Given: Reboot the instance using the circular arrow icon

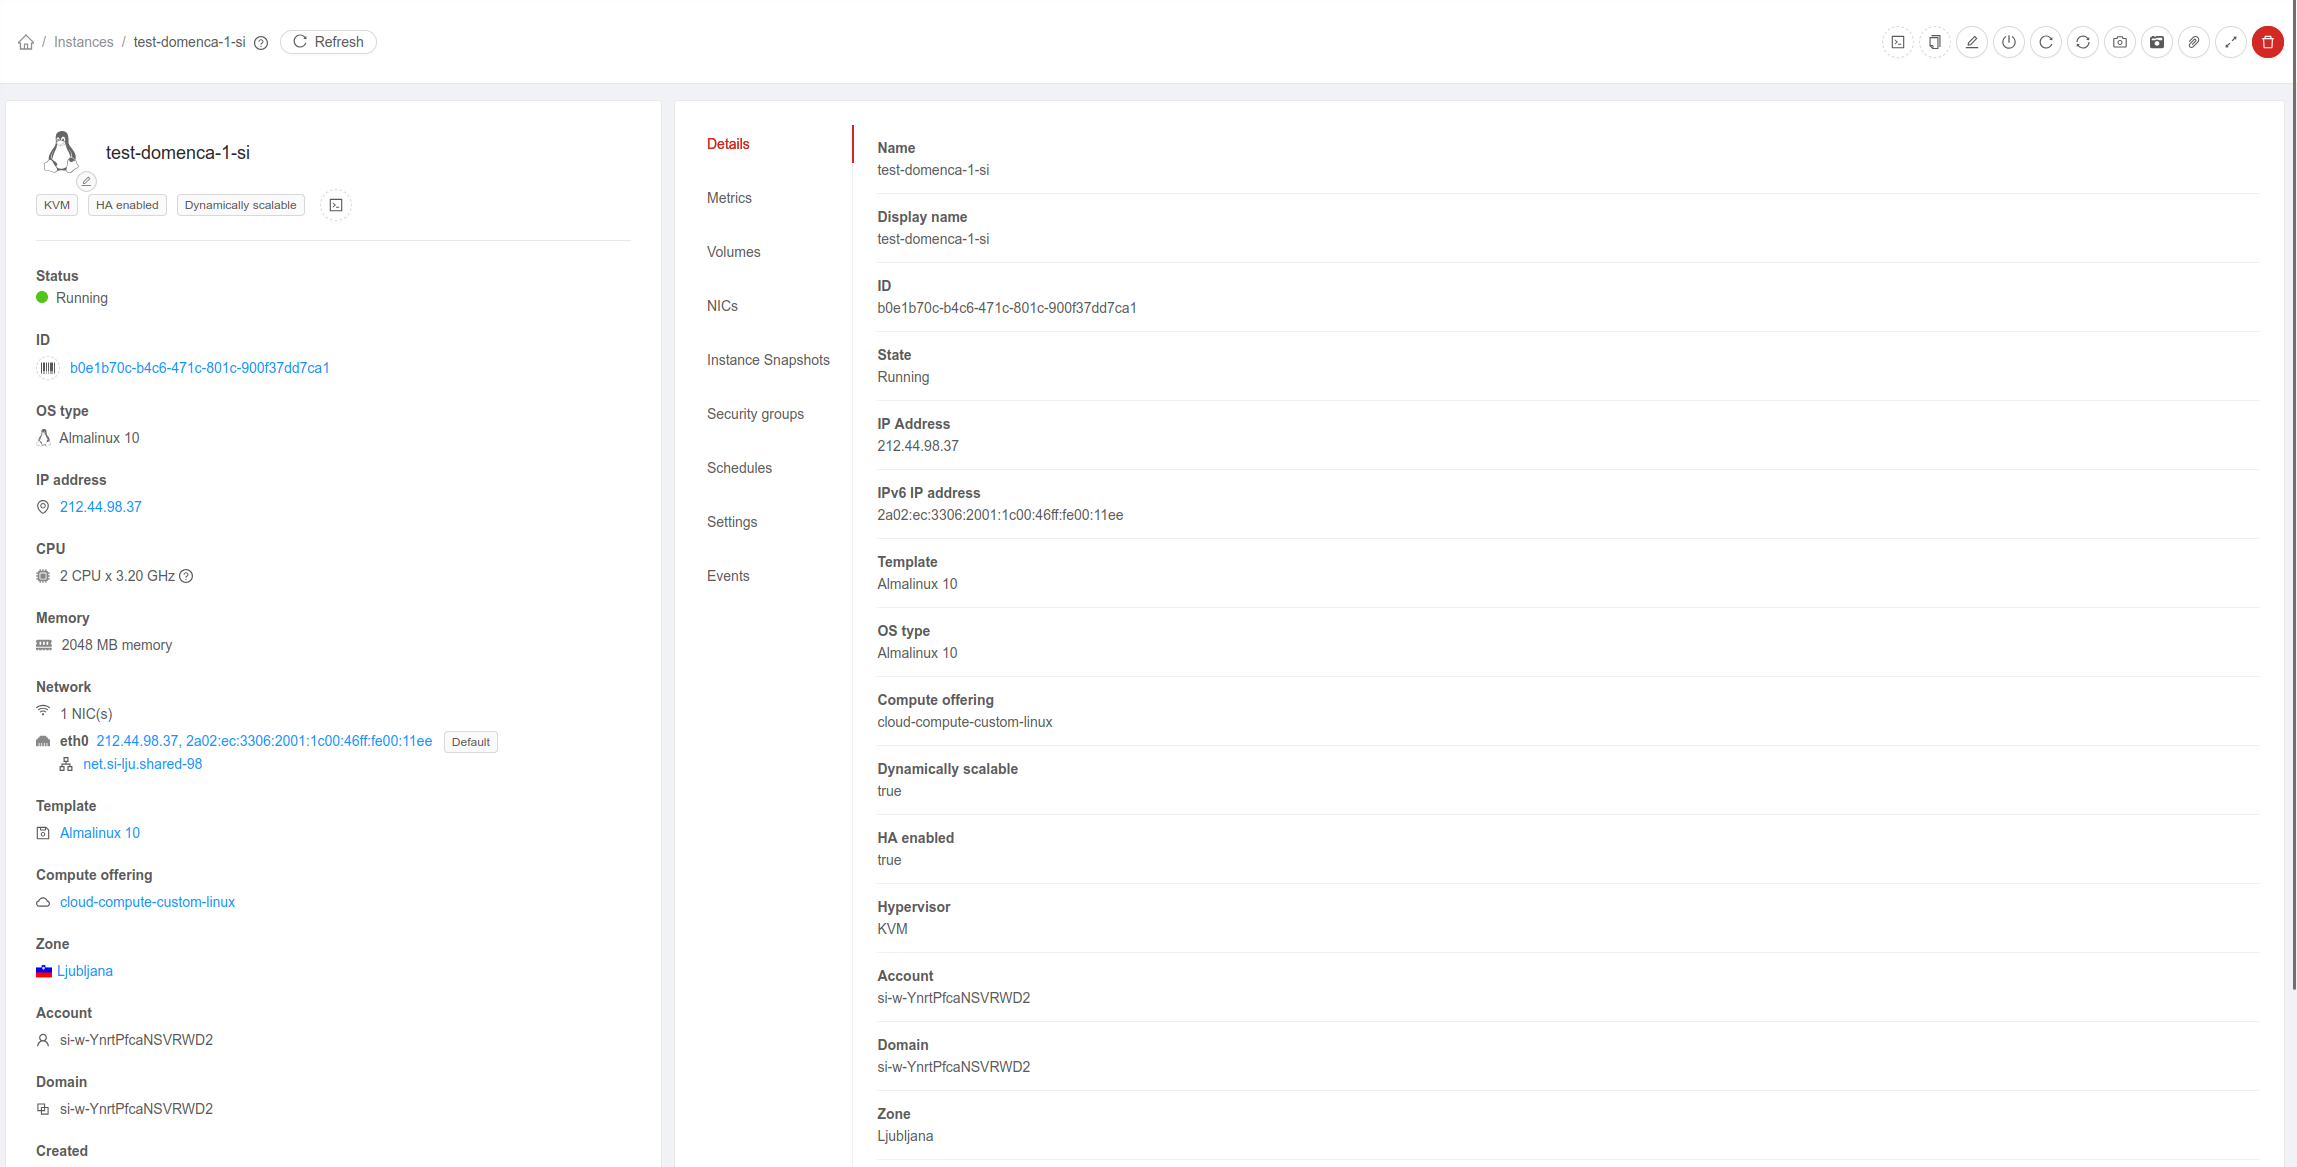Looking at the screenshot, I should click(x=2045, y=42).
